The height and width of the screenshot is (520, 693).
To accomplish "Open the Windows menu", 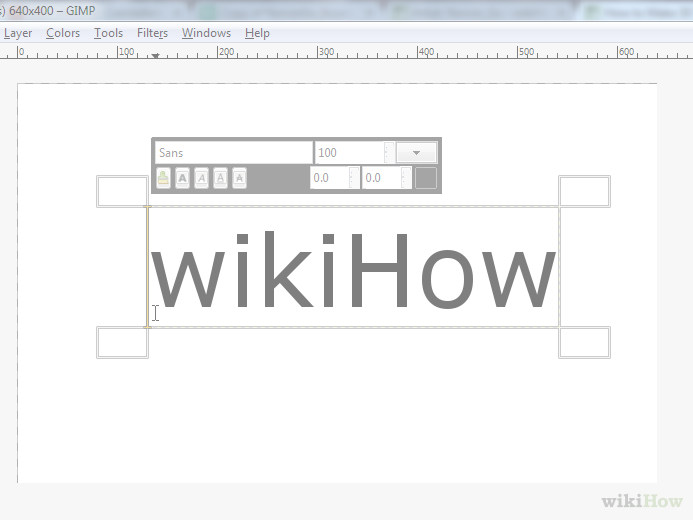I will pos(206,33).
